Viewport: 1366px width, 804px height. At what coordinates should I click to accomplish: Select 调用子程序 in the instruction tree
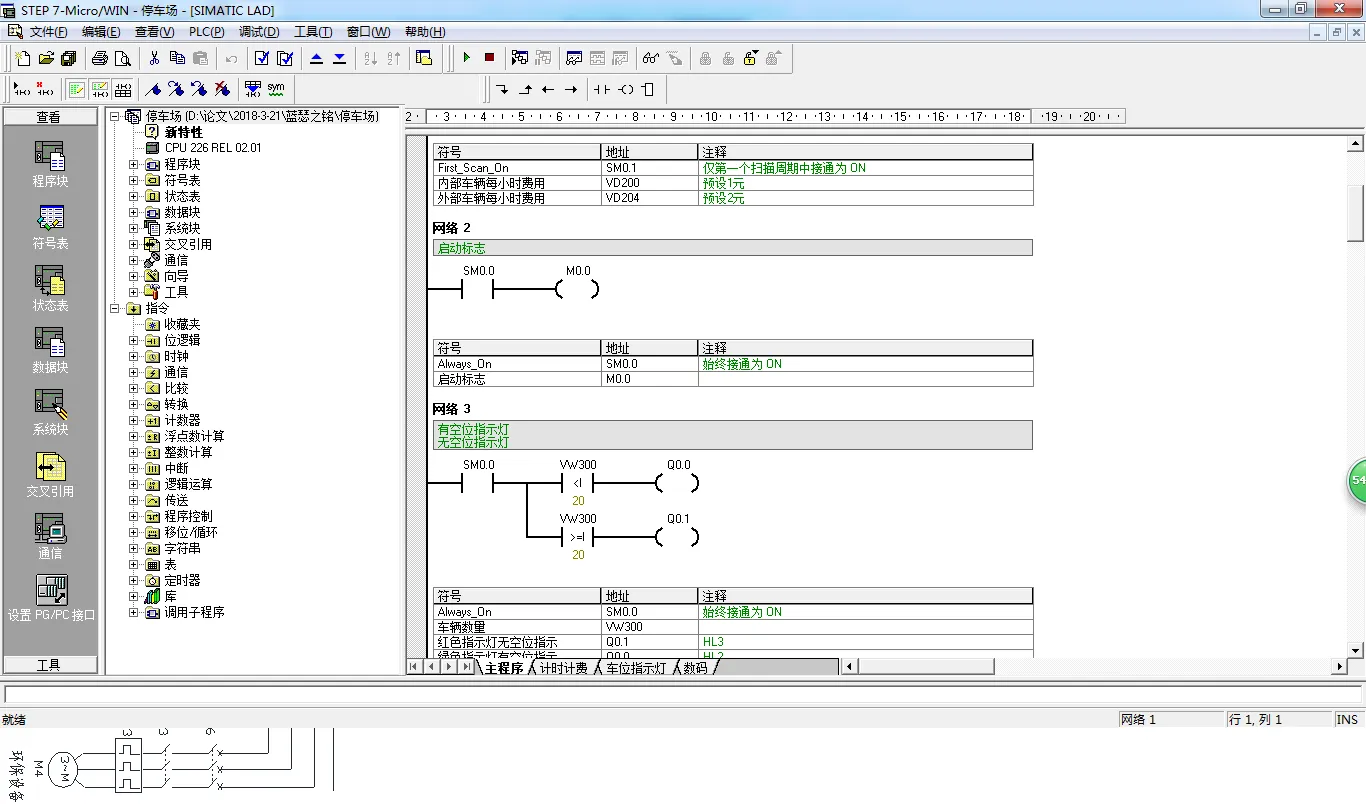pos(194,612)
